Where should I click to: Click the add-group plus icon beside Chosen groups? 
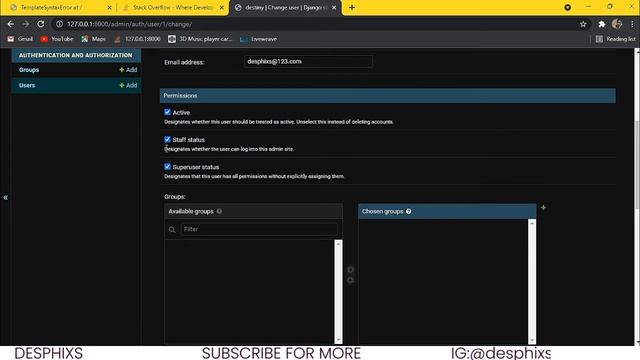(x=543, y=208)
